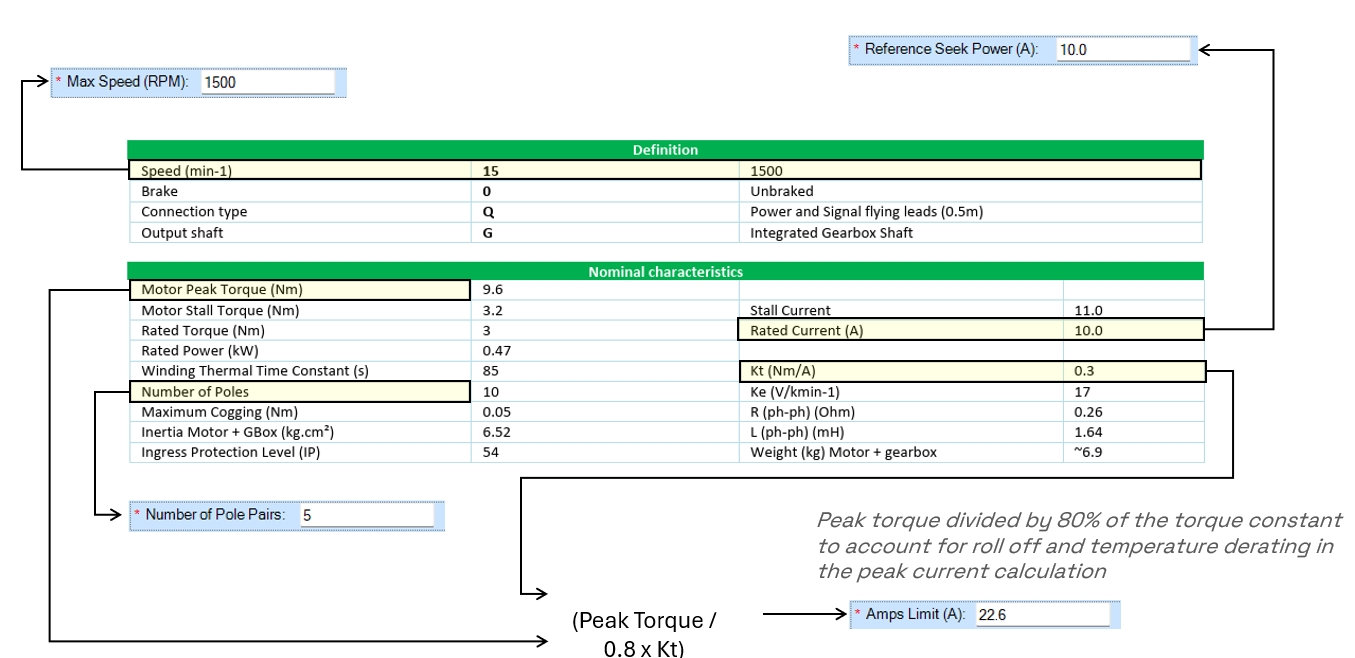Click the 1500 value in the Speed row

pos(767,171)
